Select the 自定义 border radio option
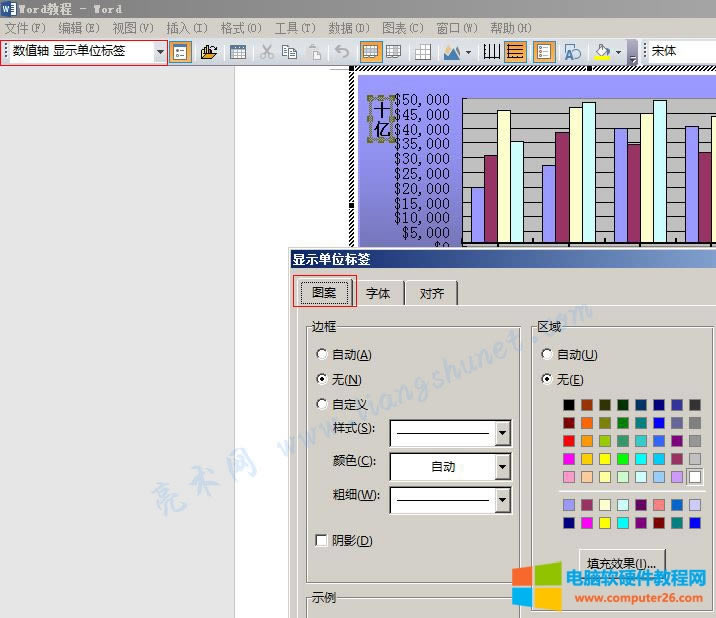The width and height of the screenshot is (716, 618). tap(321, 404)
